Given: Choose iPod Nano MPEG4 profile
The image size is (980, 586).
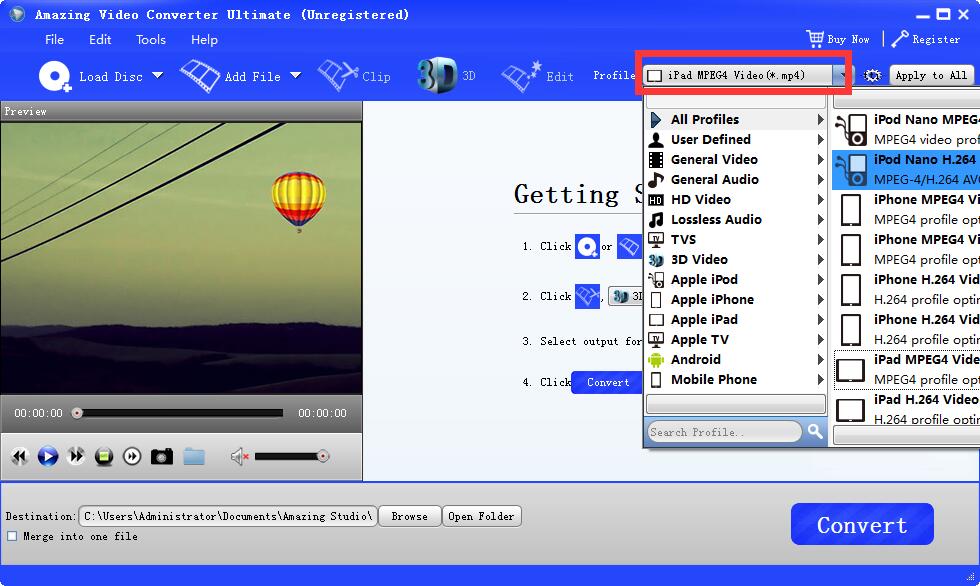Looking at the screenshot, I should click(x=907, y=129).
